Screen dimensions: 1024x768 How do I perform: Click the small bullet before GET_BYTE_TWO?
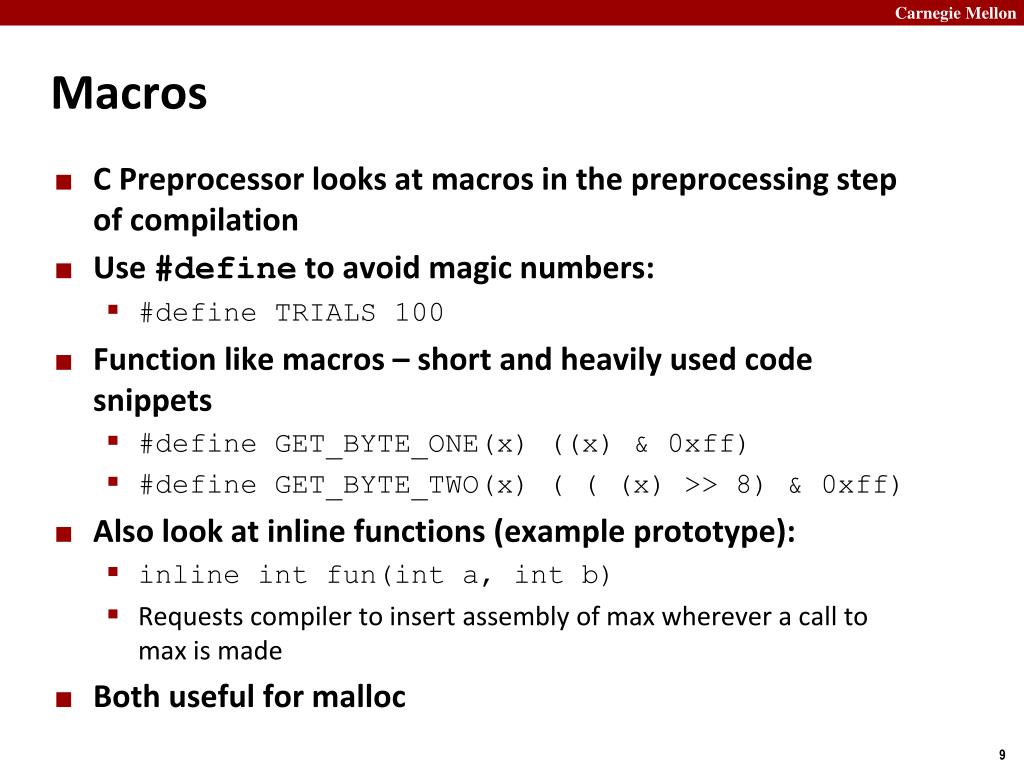[x=113, y=482]
